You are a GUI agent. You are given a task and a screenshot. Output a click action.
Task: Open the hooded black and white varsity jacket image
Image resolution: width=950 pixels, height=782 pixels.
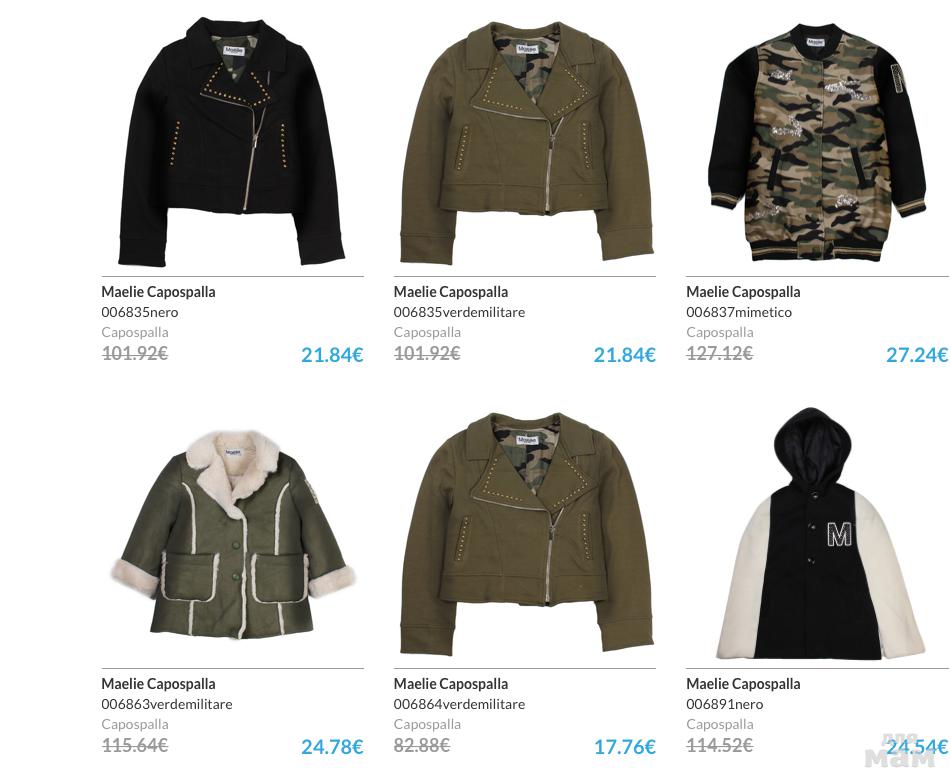click(821, 534)
